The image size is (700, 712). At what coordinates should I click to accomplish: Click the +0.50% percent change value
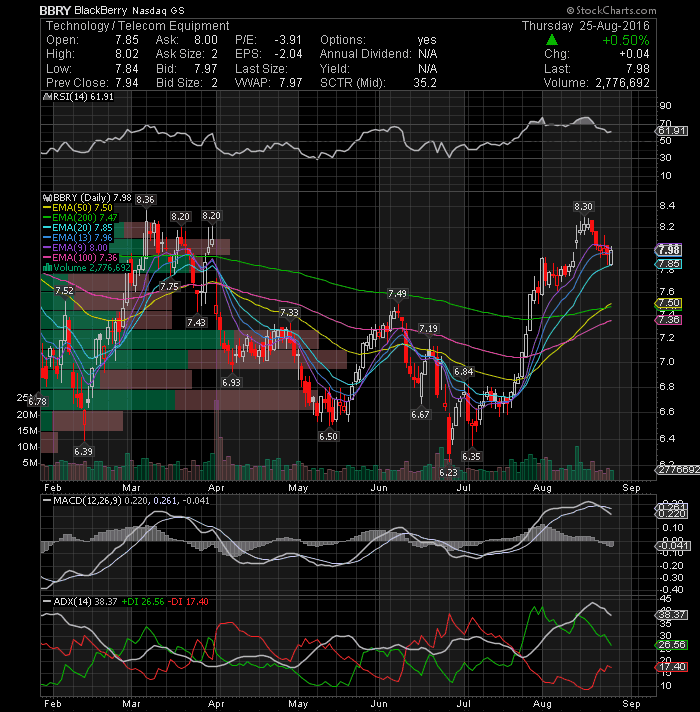click(x=626, y=40)
